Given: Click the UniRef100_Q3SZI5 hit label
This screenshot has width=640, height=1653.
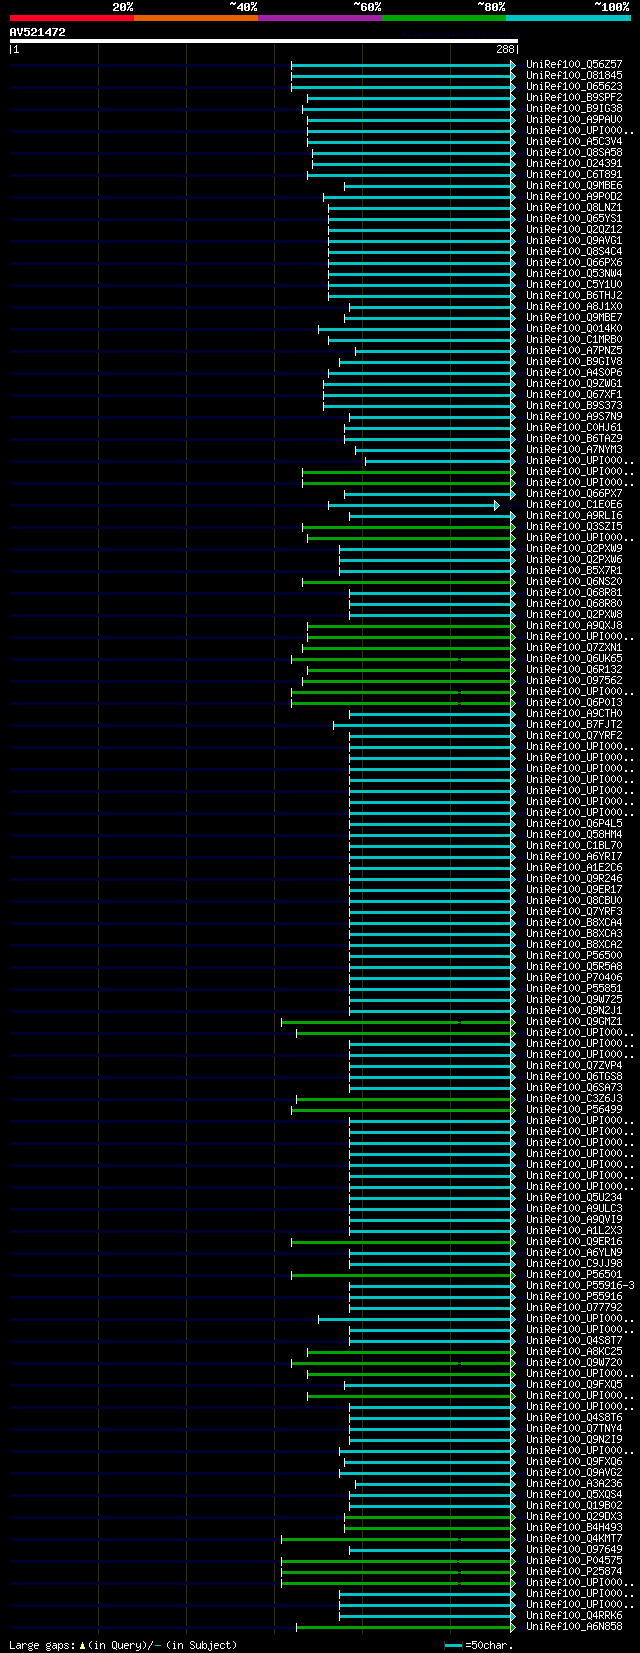Looking at the screenshot, I should point(574,526).
